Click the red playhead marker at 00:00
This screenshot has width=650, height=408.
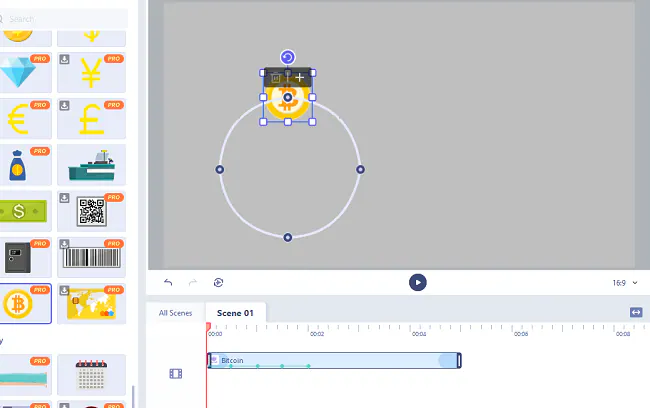[209, 327]
